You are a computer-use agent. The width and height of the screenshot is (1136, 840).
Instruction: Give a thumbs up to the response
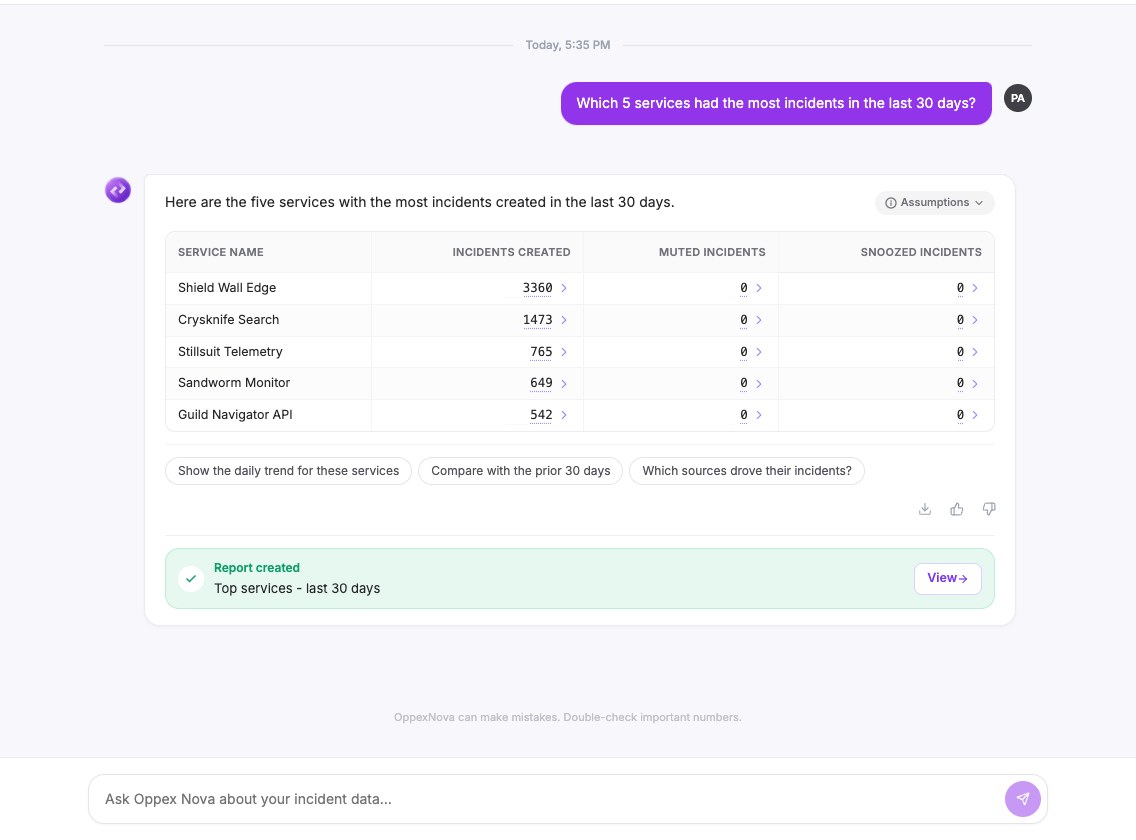[x=956, y=509]
